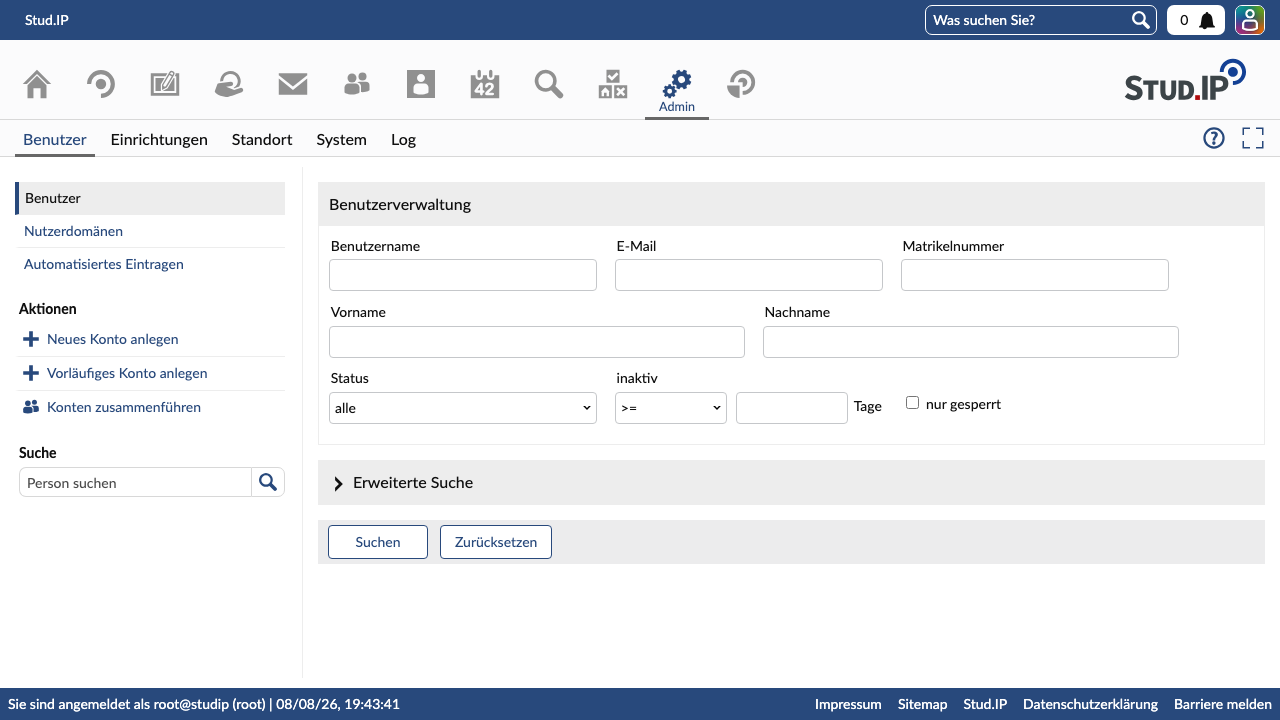Viewport: 1280px width, 720px height.
Task: Open the Stud.IP footer link
Action: [985, 704]
